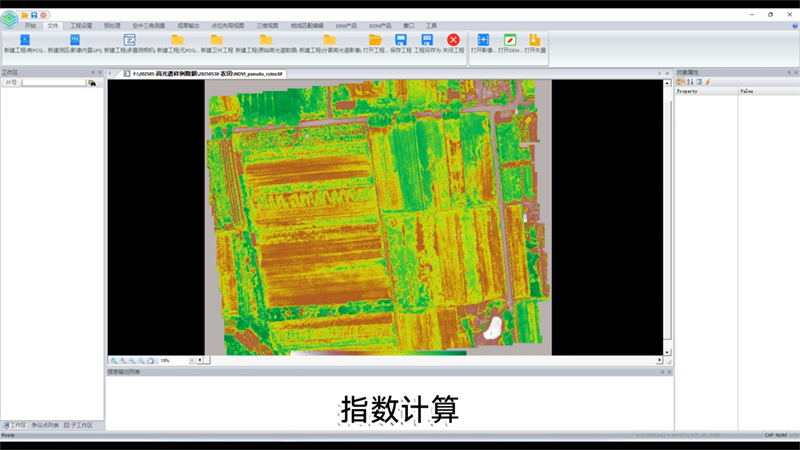800x450 pixels.
Task: Click vertical scrollbar down arrow of image view
Action: [667, 352]
